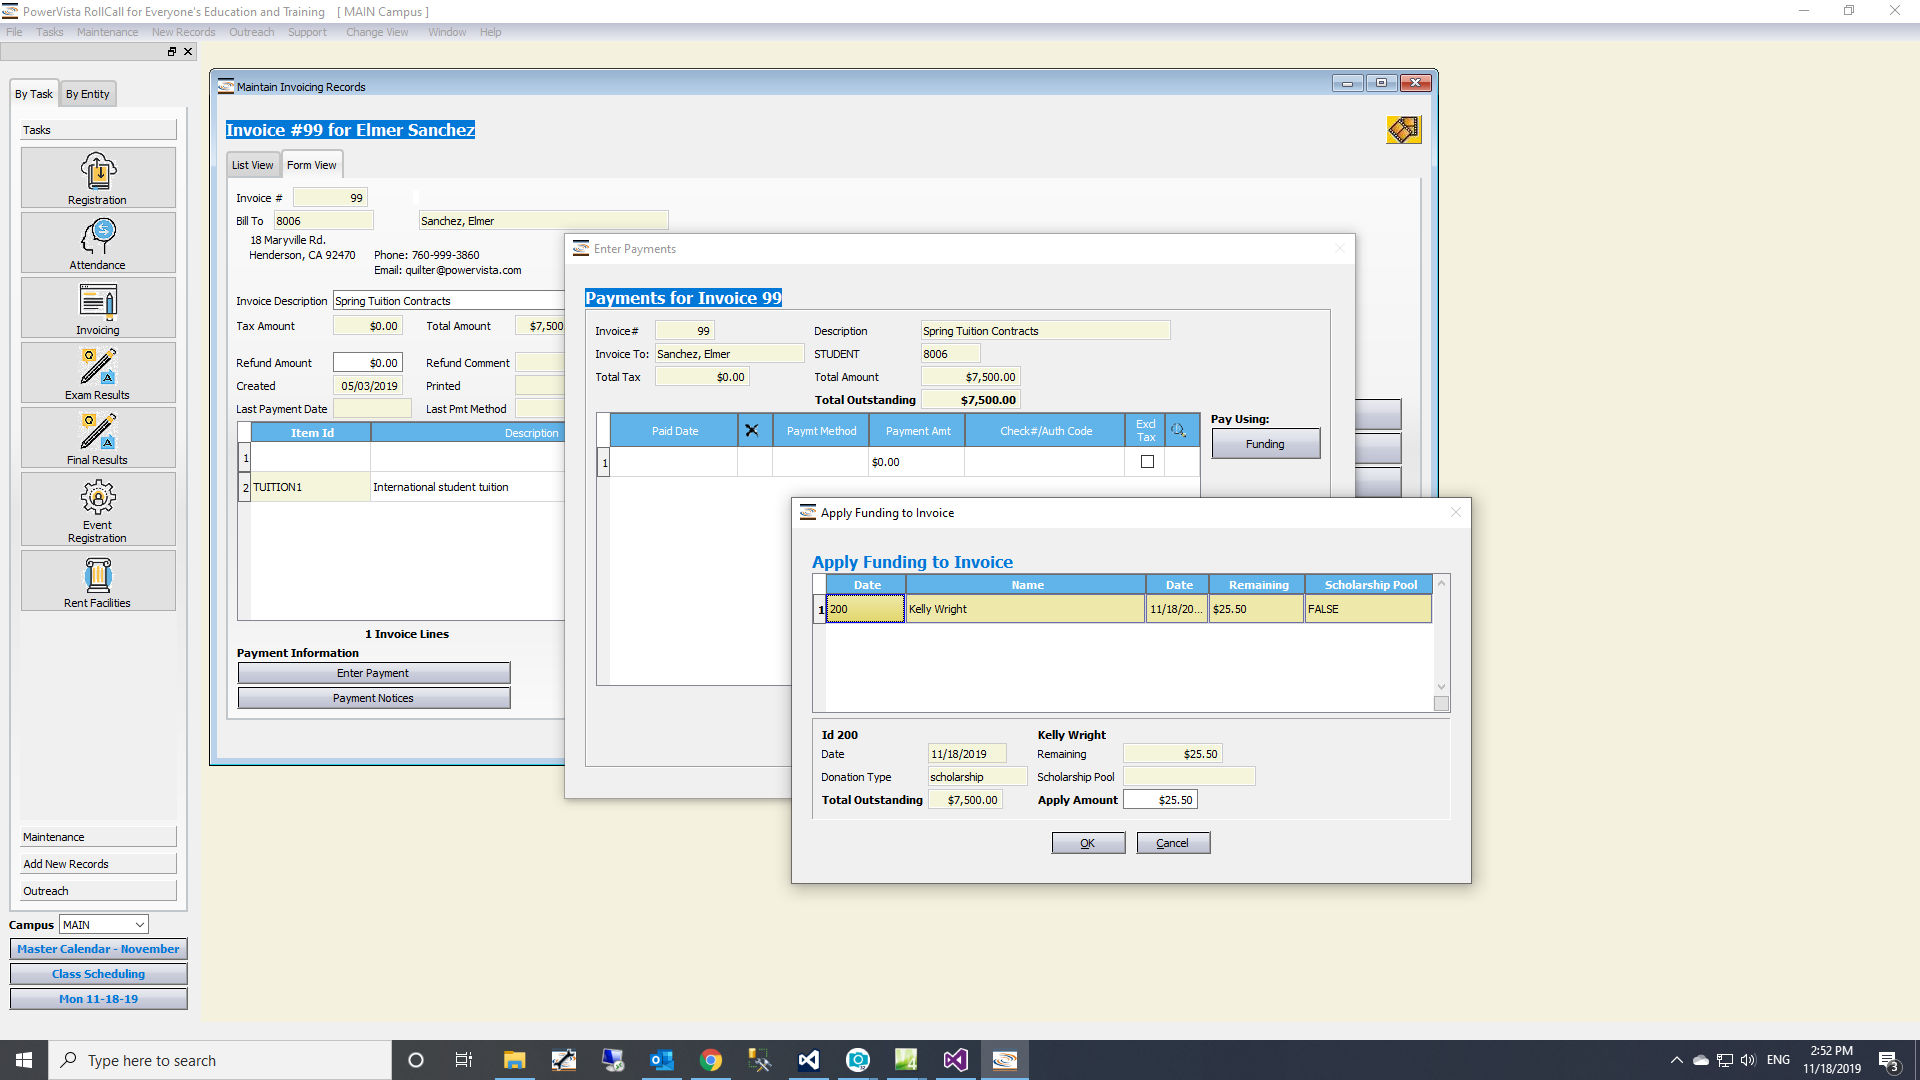Click the taskbar search box
Image resolution: width=1920 pixels, height=1080 pixels.
pos(220,1060)
